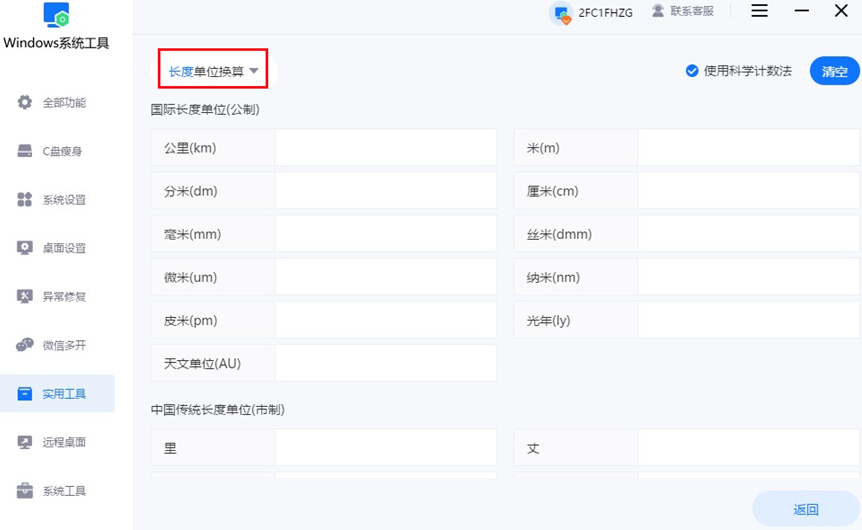
Task: Click the 清空 clear button
Action: click(x=835, y=71)
